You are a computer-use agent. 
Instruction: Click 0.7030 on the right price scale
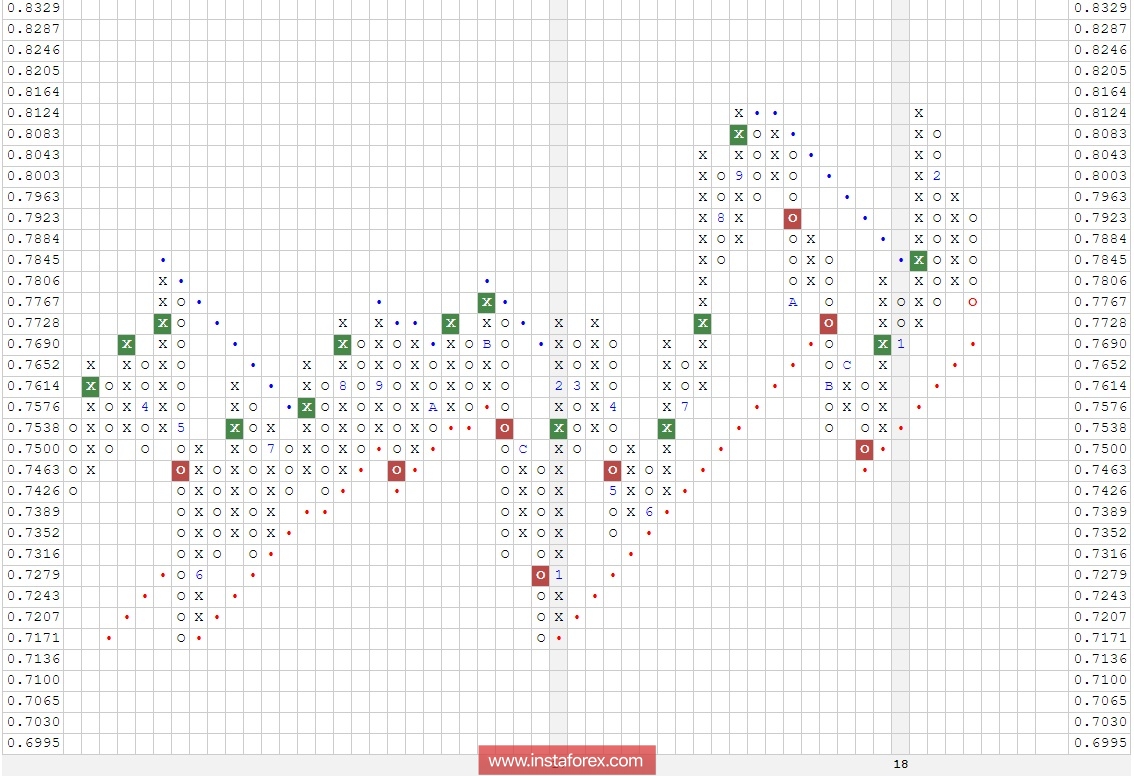coord(1100,722)
